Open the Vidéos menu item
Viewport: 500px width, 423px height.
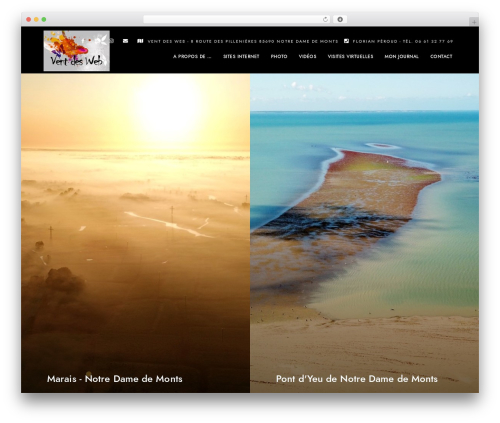(x=307, y=56)
